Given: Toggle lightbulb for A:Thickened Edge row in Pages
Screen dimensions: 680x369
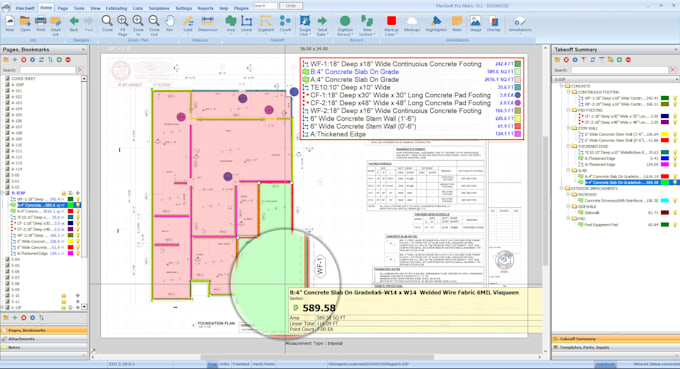Looking at the screenshot, I should [78, 254].
